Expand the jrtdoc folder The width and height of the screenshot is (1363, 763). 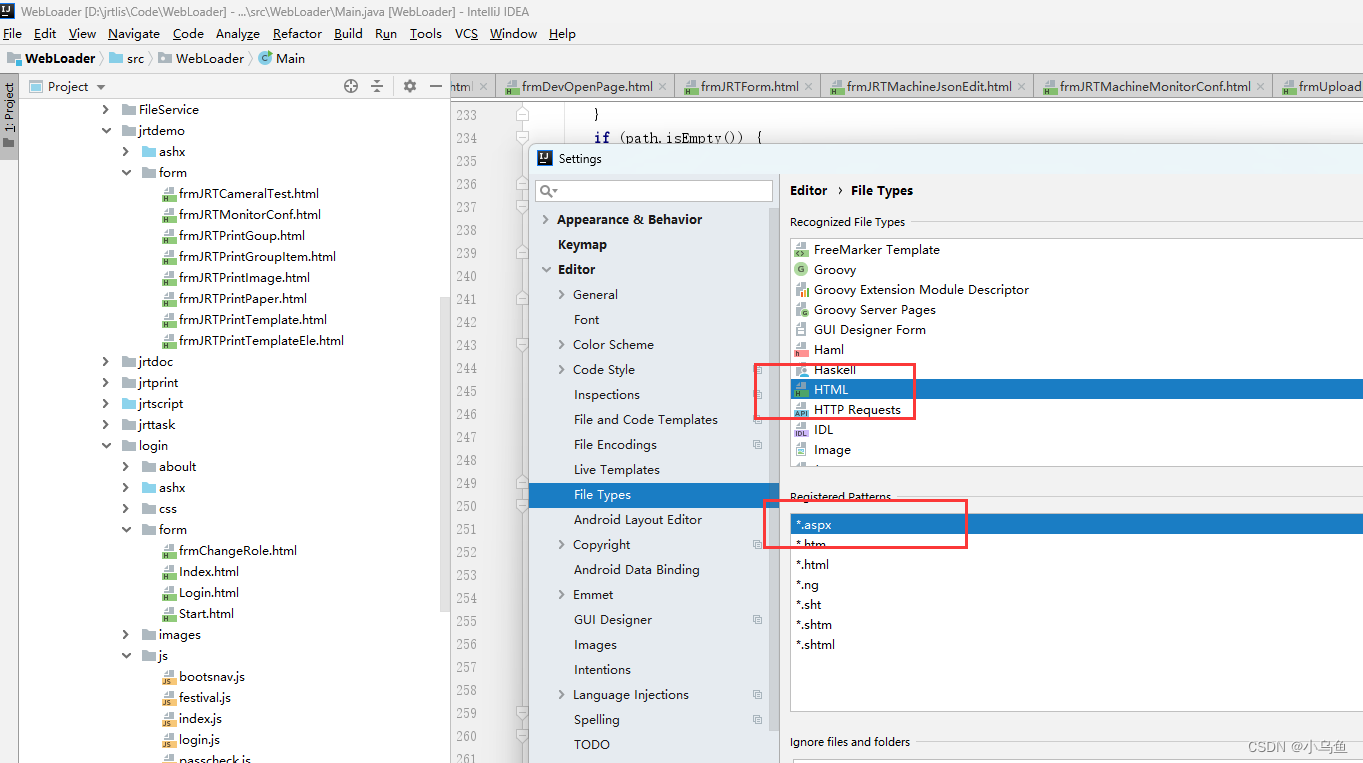[x=107, y=362]
